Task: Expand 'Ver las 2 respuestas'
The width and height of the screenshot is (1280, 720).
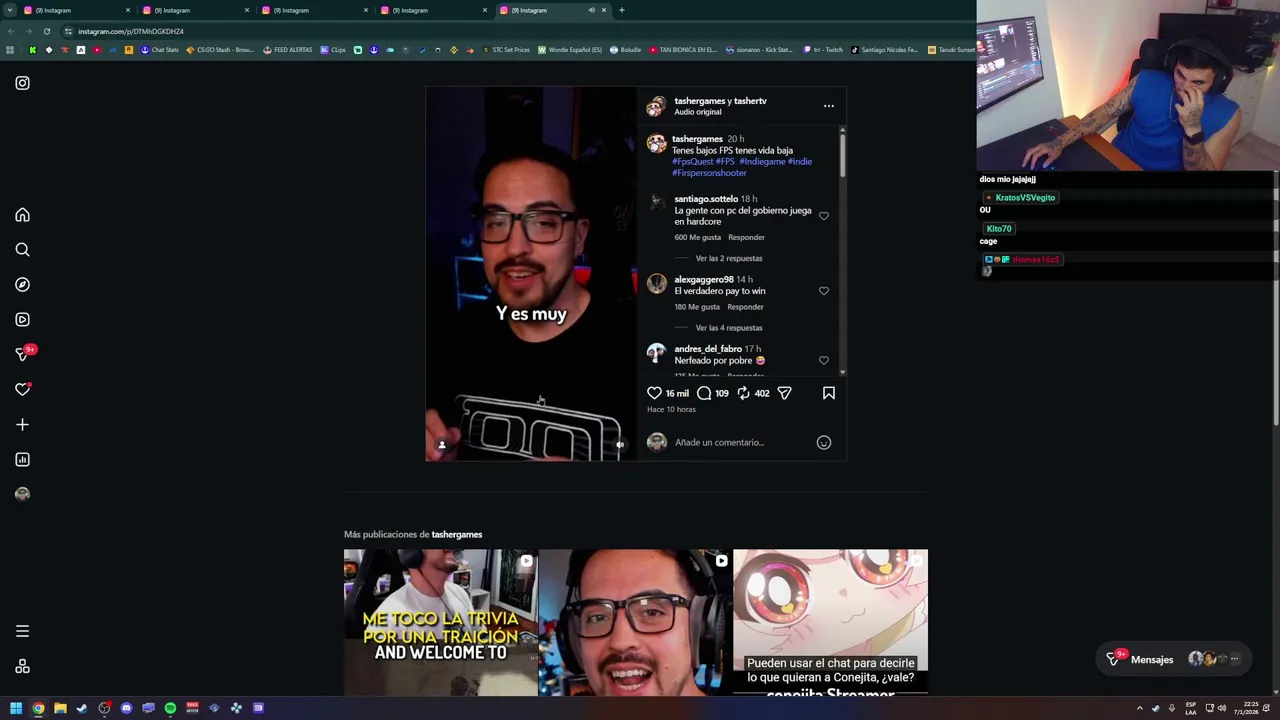Action: (729, 258)
